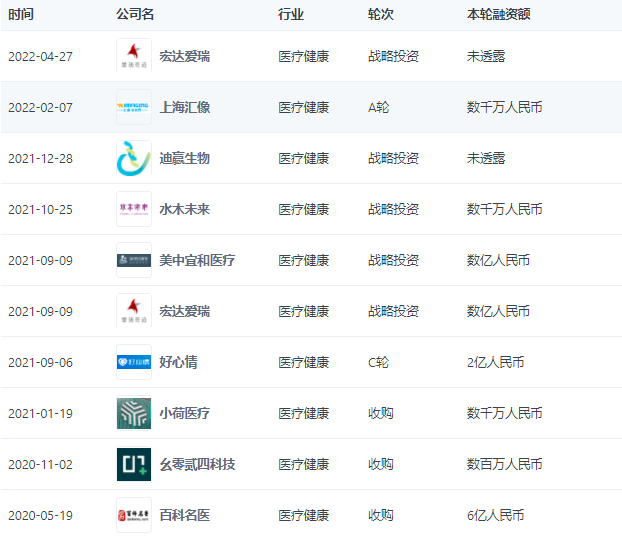Select the date 2021-10-25

tap(40, 209)
